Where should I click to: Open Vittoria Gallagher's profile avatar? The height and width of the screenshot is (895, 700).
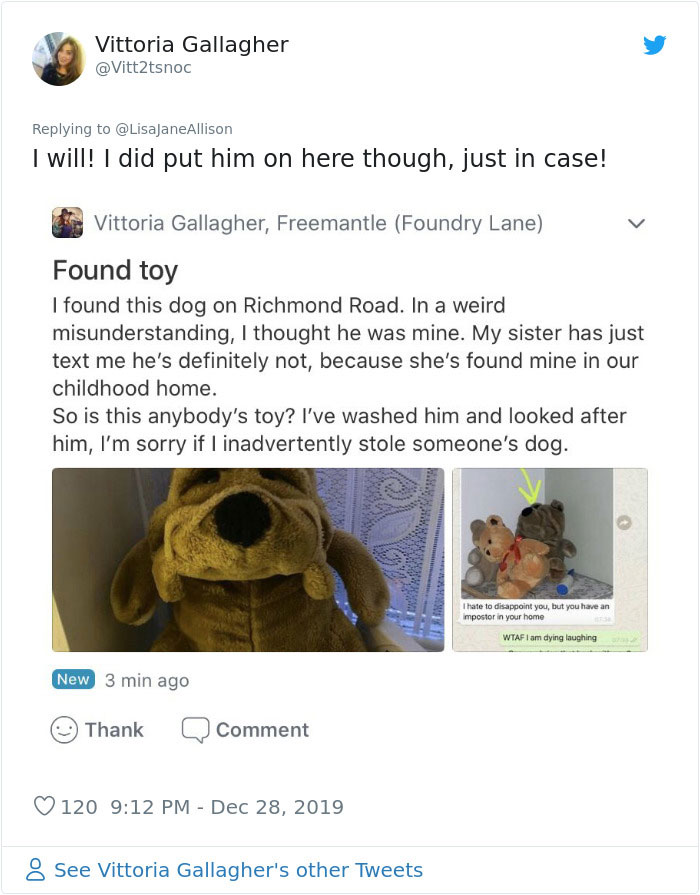pos(58,58)
